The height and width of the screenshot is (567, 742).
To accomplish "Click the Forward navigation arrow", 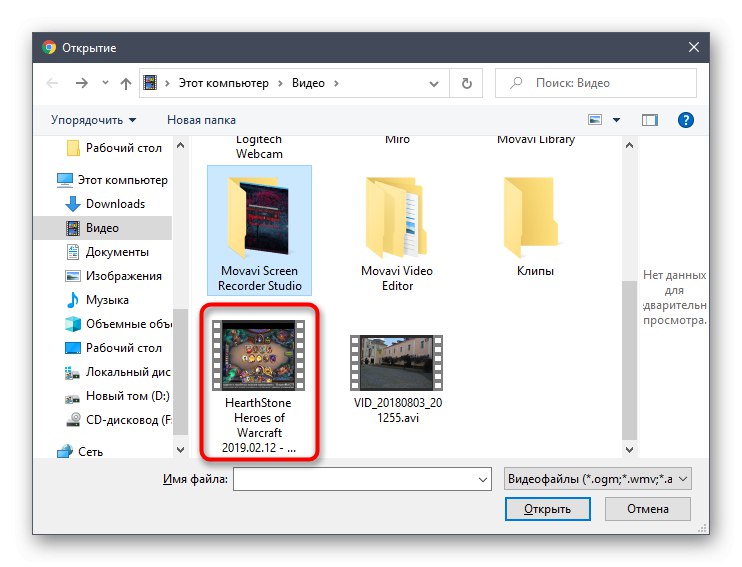I will [82, 83].
